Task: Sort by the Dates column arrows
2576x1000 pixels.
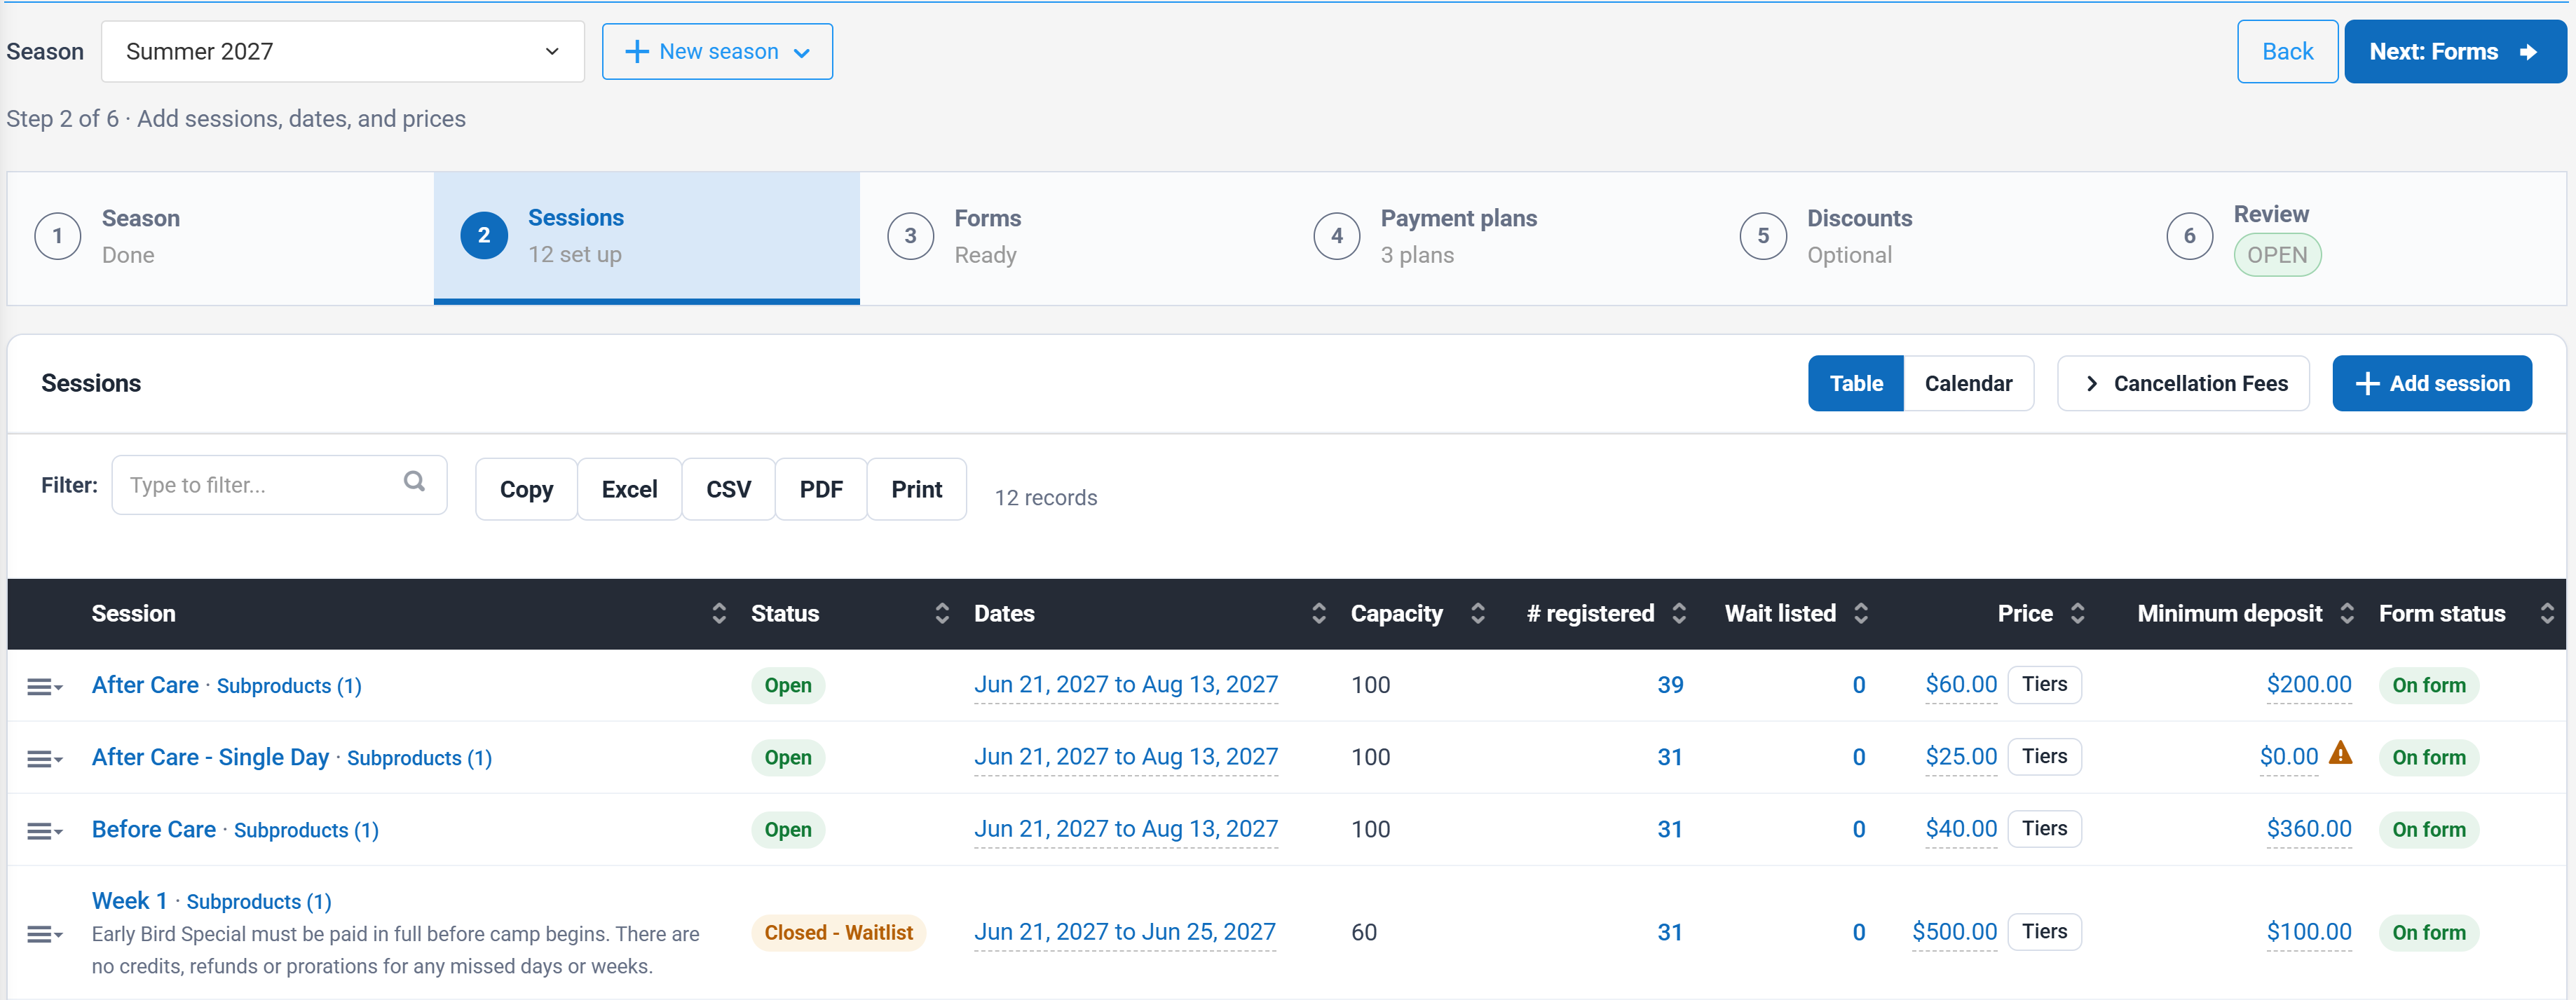Action: pyautogui.click(x=1319, y=613)
